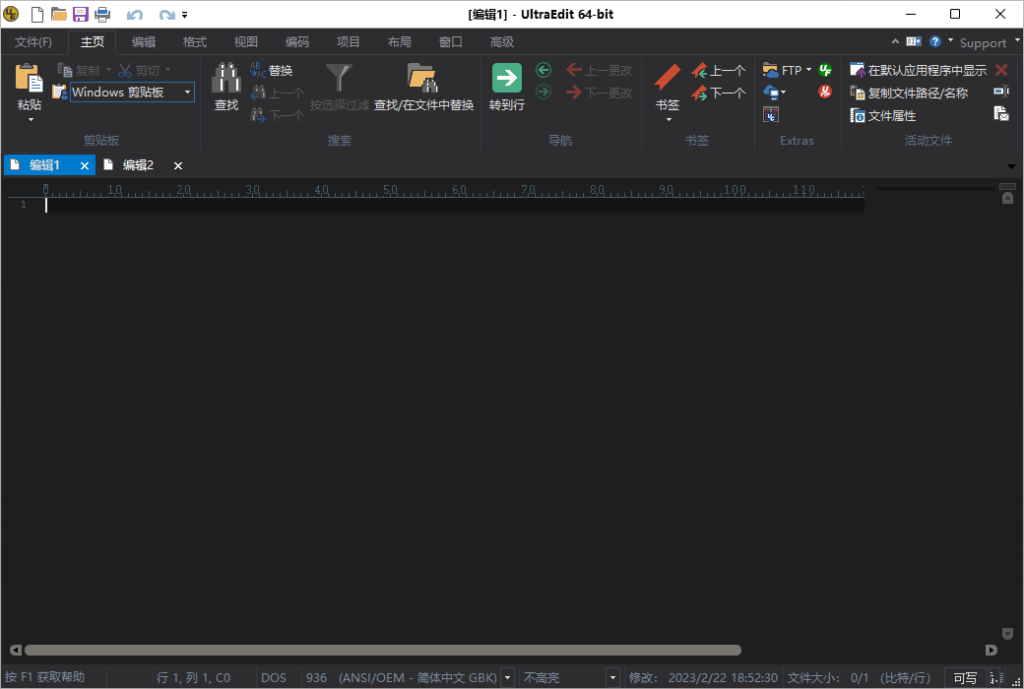Click Replace (替换) in the search group
This screenshot has width=1024, height=689.
point(271,70)
